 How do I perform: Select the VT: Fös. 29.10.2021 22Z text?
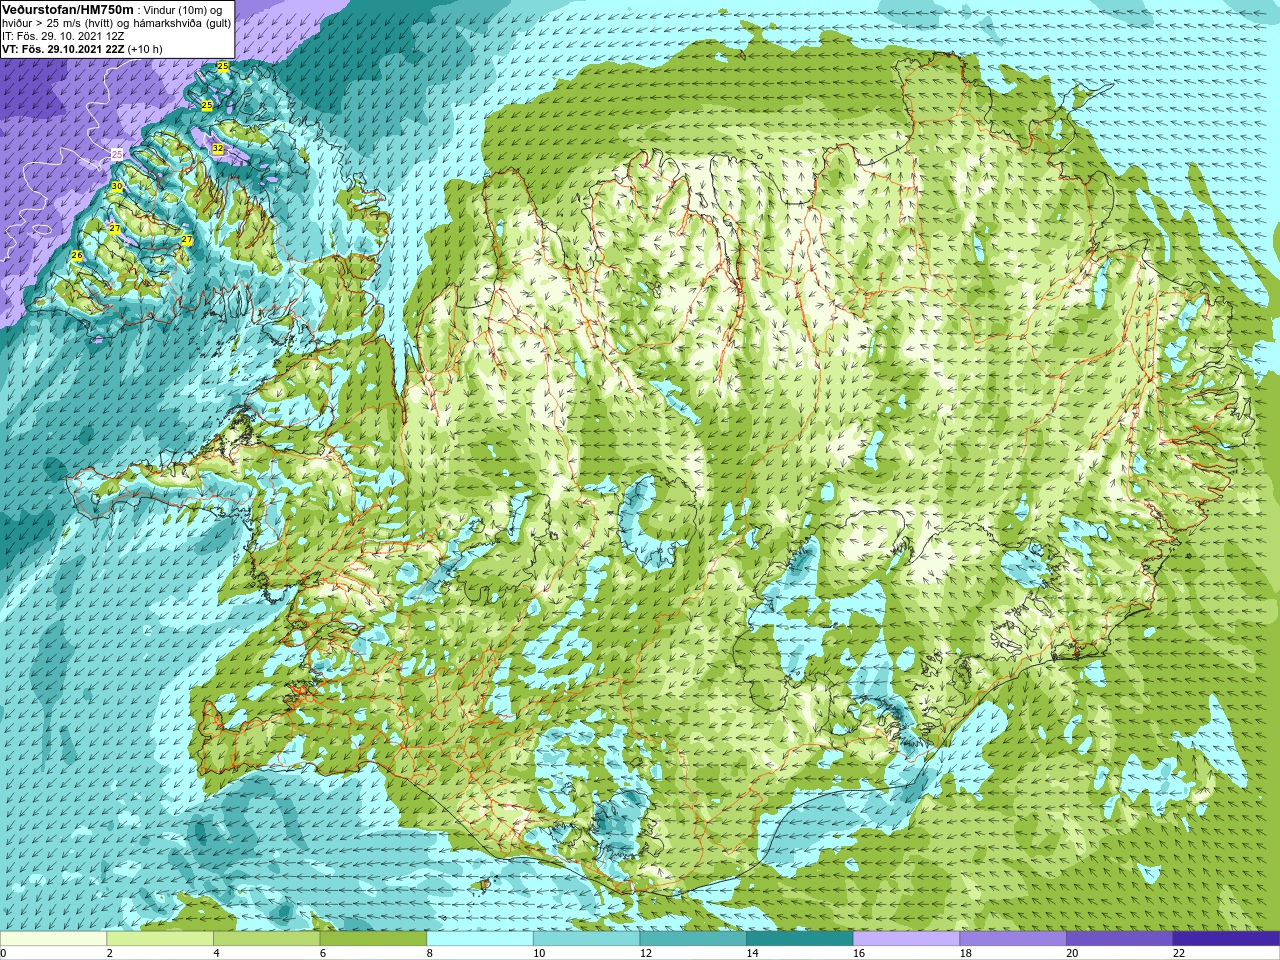(63, 49)
